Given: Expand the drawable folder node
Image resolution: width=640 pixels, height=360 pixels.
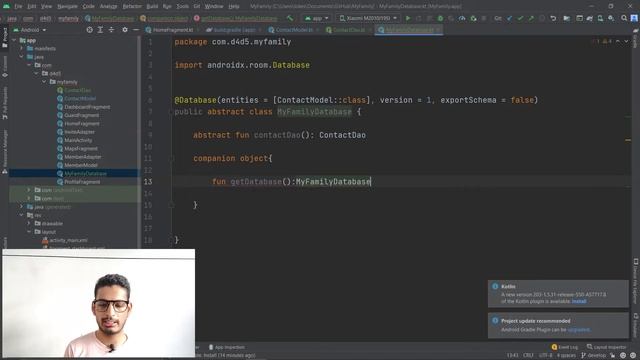Looking at the screenshot, I should 29,224.
